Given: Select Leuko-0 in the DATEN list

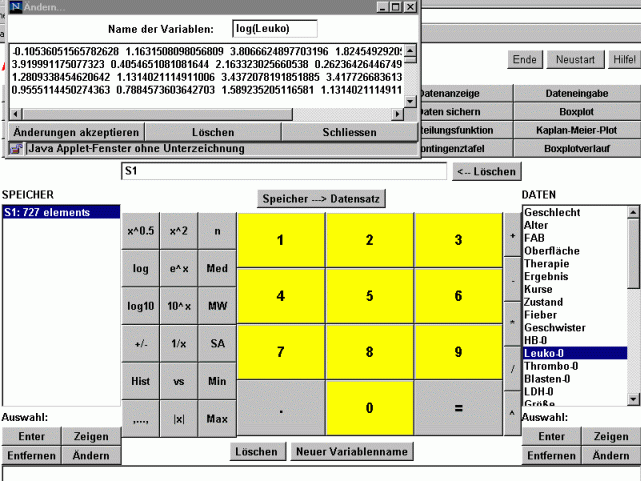Looking at the screenshot, I should (574, 352).
